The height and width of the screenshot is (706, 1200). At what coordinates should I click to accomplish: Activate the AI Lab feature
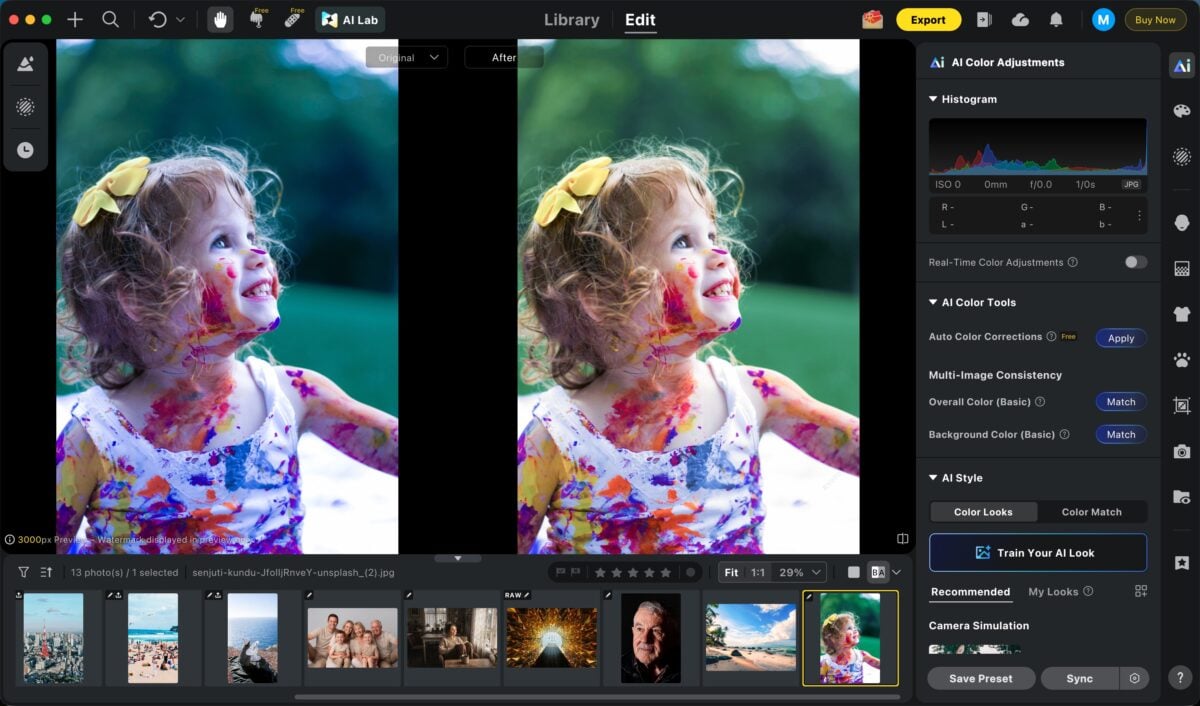349,19
